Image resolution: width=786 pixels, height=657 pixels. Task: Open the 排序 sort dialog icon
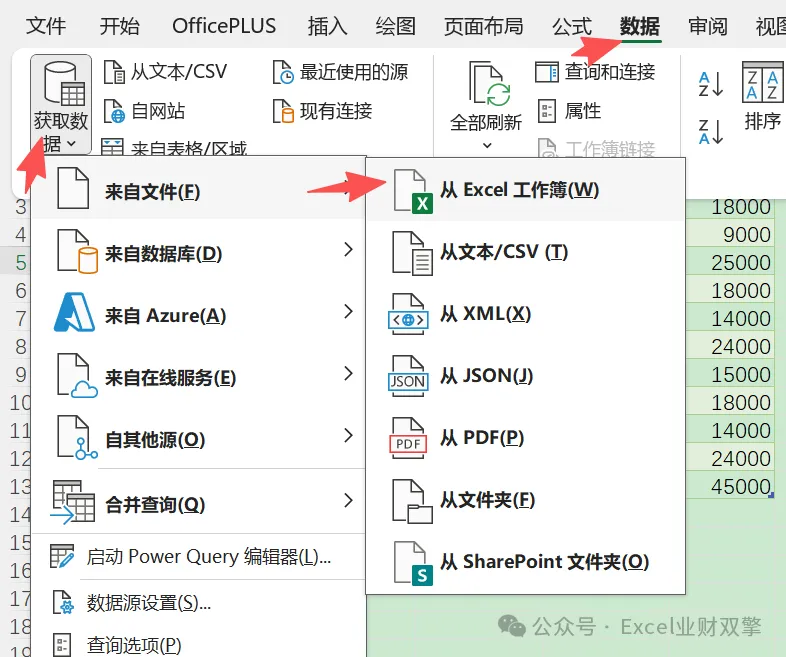(x=762, y=83)
